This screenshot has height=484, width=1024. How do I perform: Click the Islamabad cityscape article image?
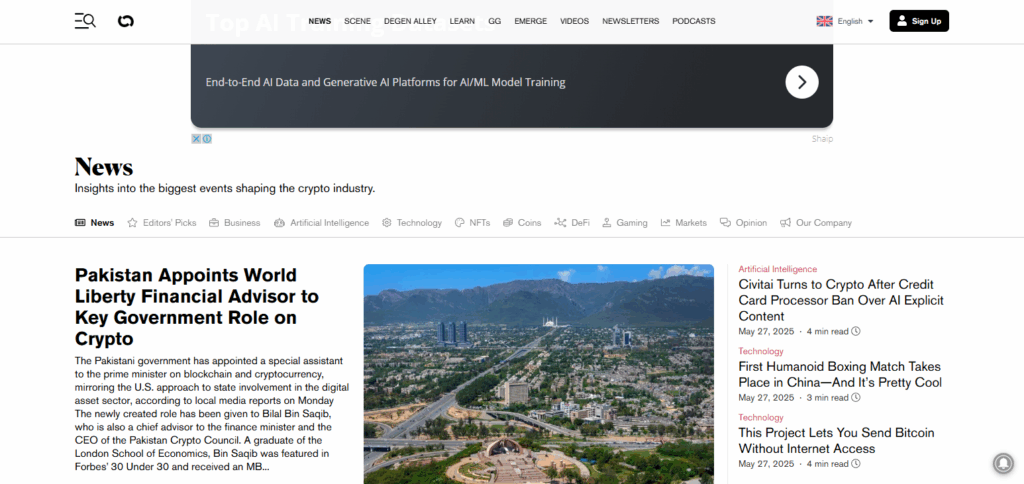tap(538, 374)
